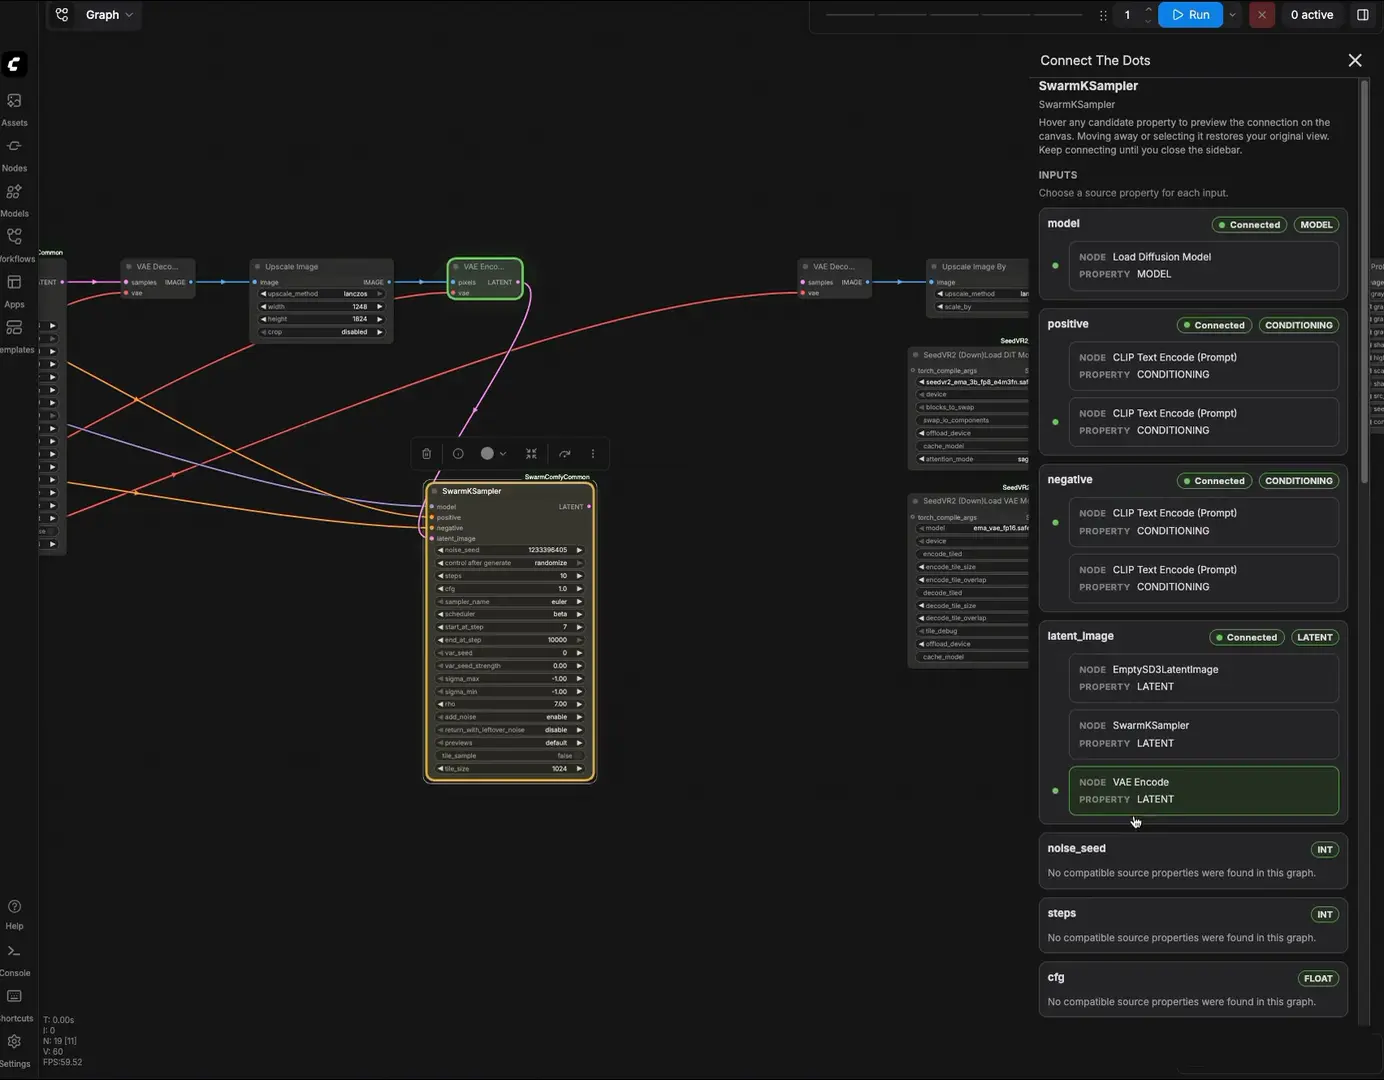
Task: Toggle collapse dot on SwarmKSampler title
Action: pyautogui.click(x=434, y=491)
